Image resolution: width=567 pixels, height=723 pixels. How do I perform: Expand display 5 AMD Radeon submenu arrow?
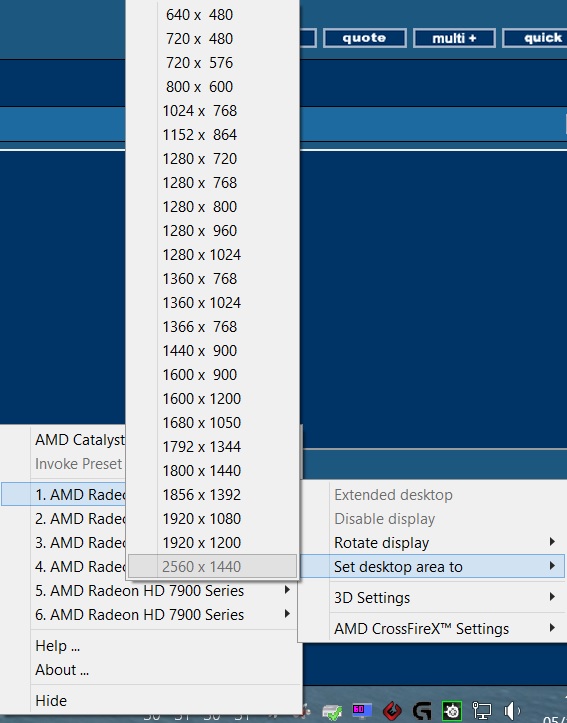tap(287, 590)
